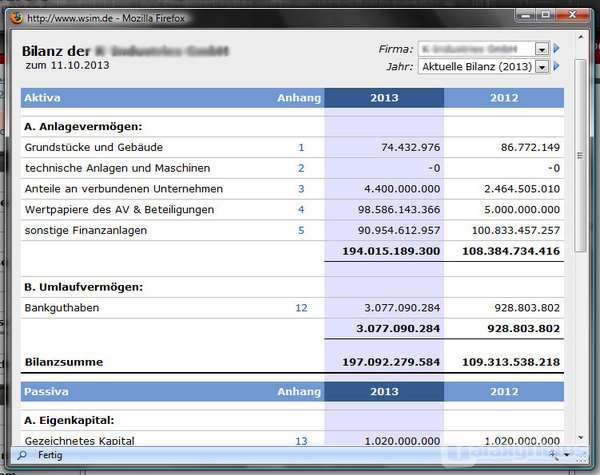This screenshot has height=475, width=600.
Task: Click the 2013 value 4.400.000.000
Action: point(402,189)
